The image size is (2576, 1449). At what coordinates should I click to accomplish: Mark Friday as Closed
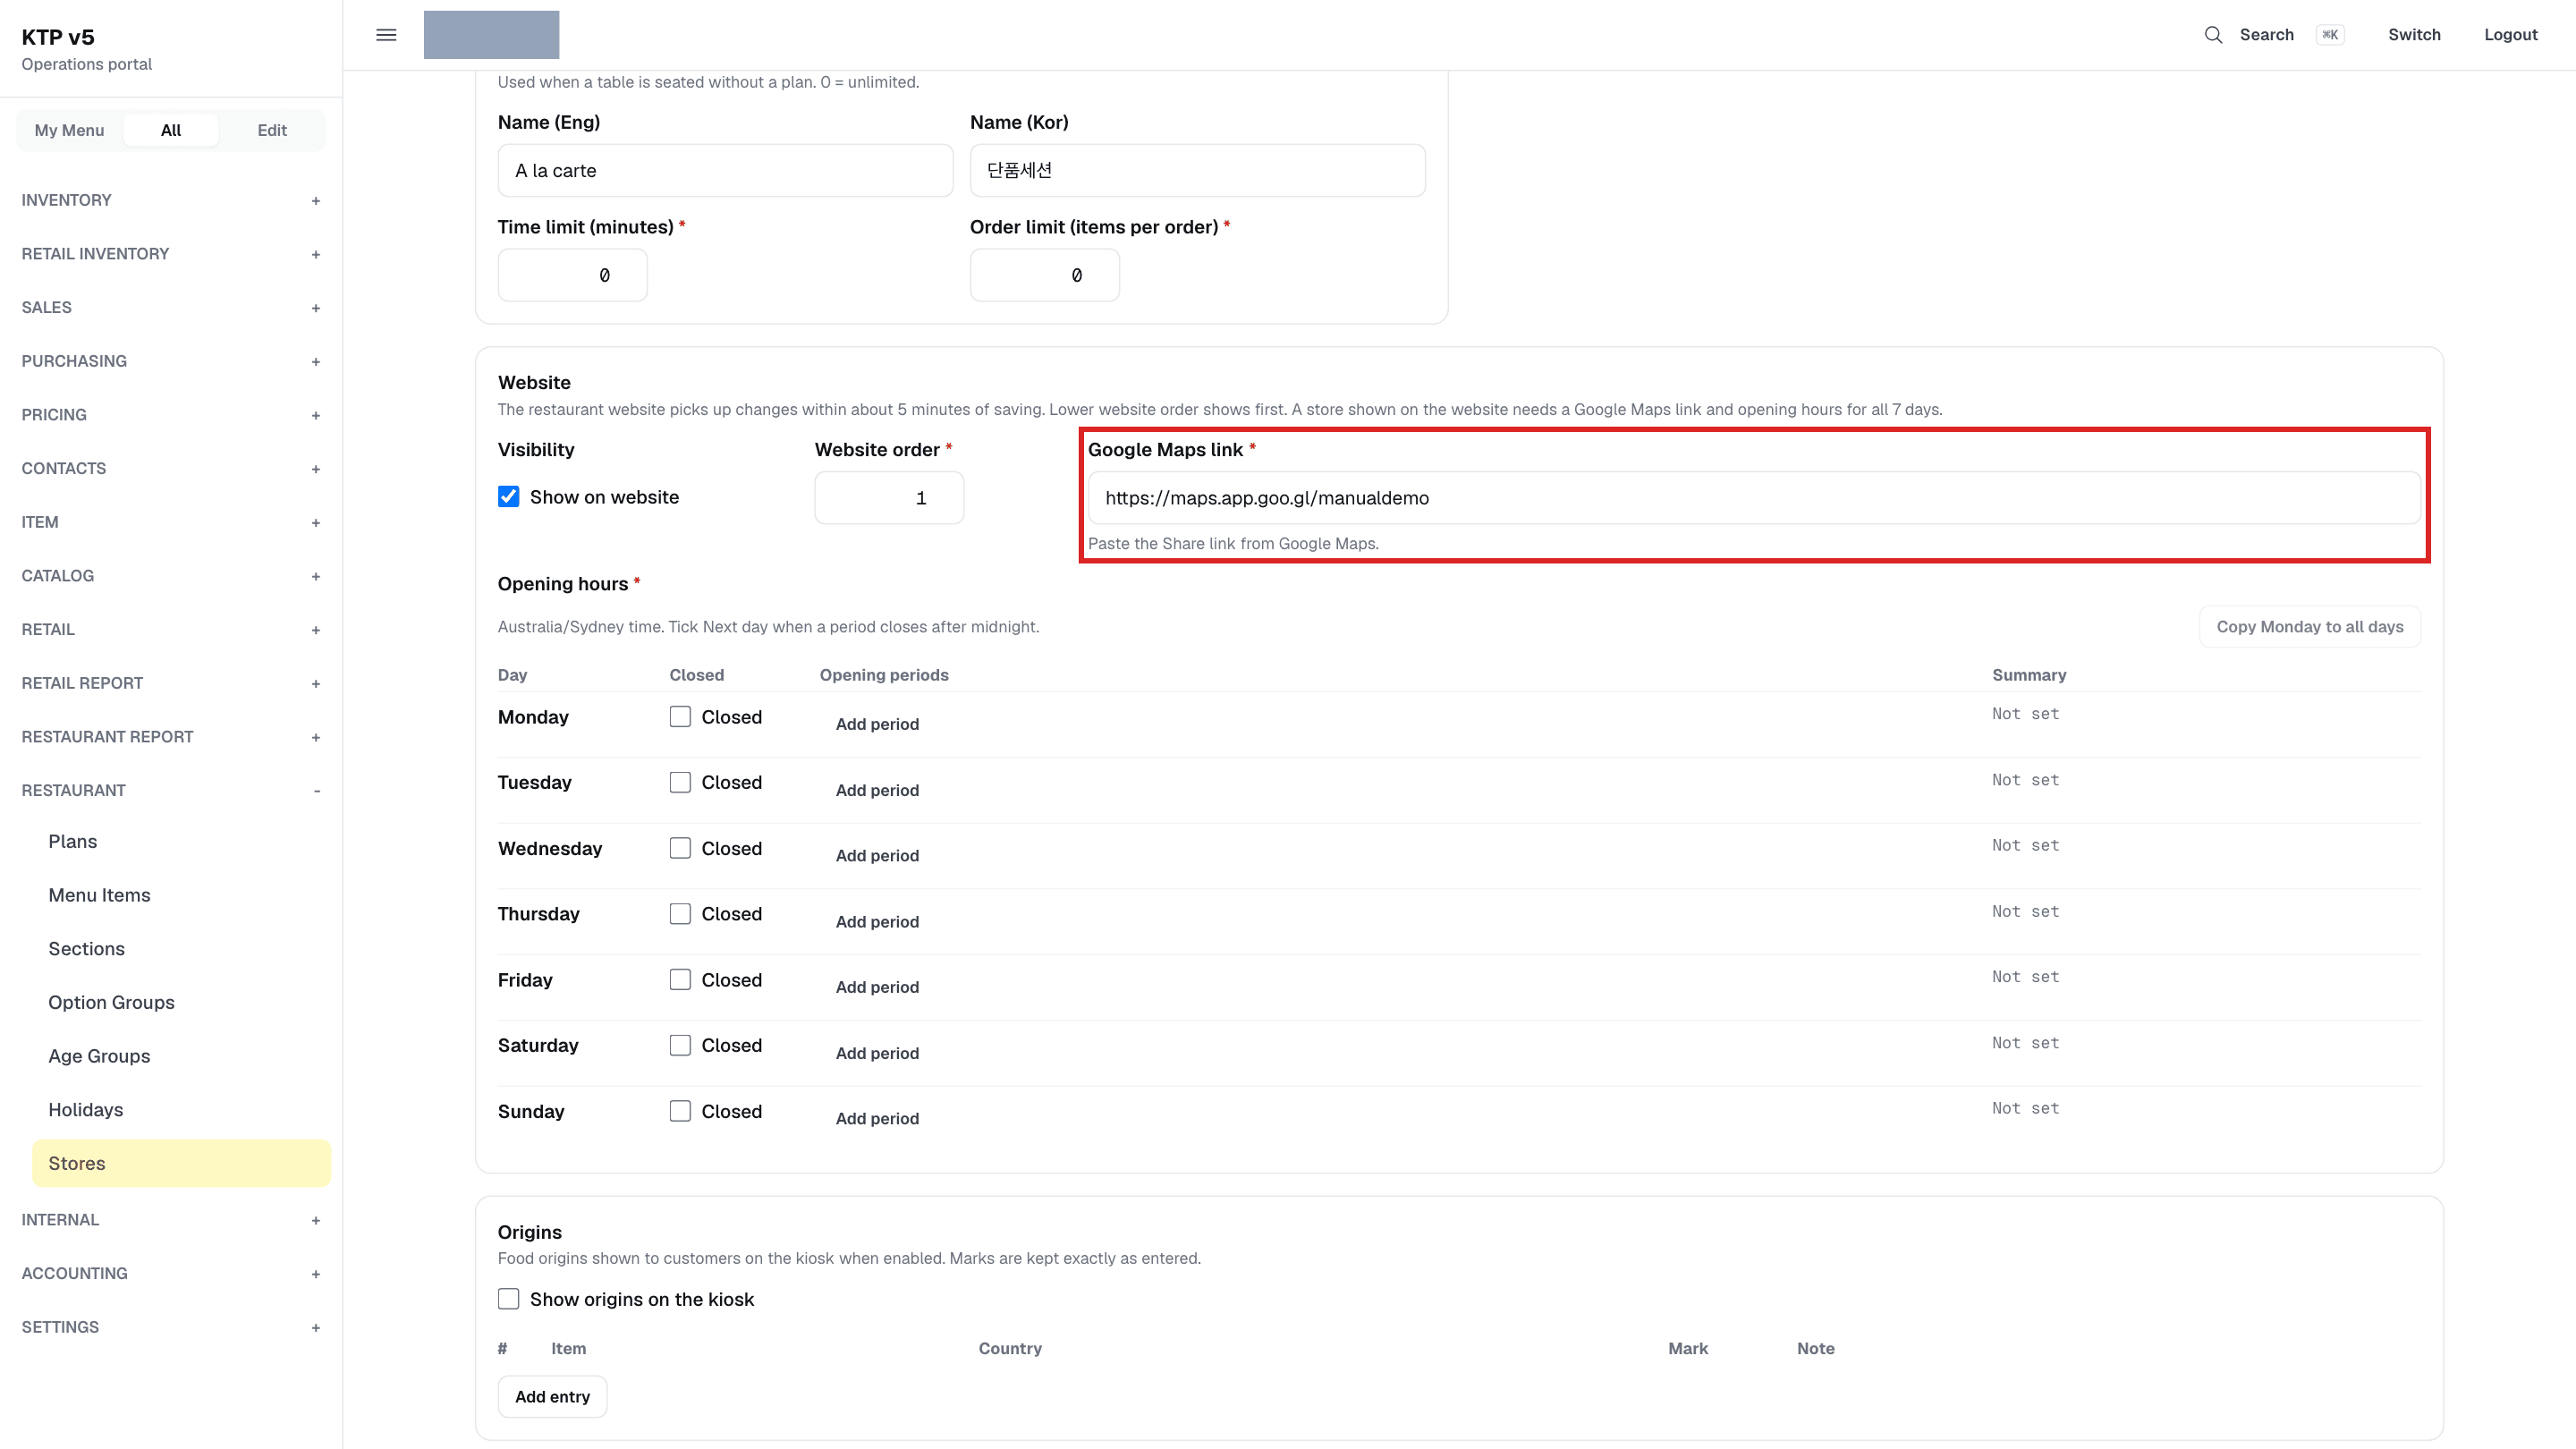pos(680,980)
